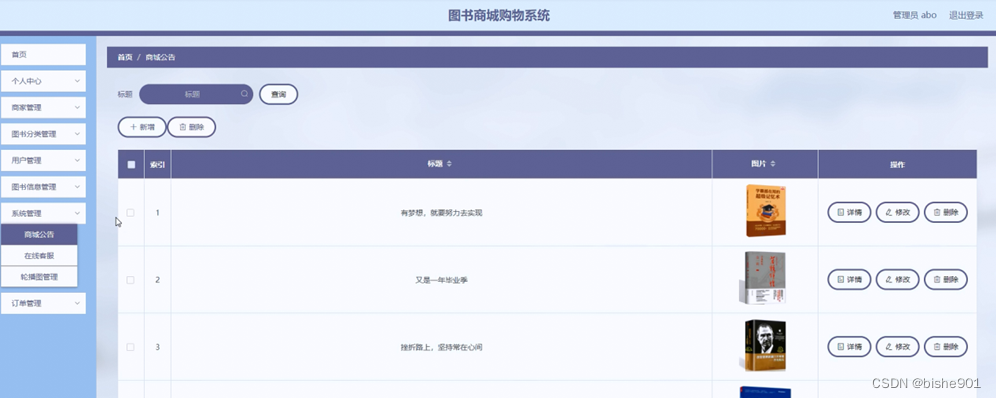Image resolution: width=996 pixels, height=398 pixels.
Task: Check the row 2 checkbox for 又是一年毕业季
Action: [x=130, y=280]
